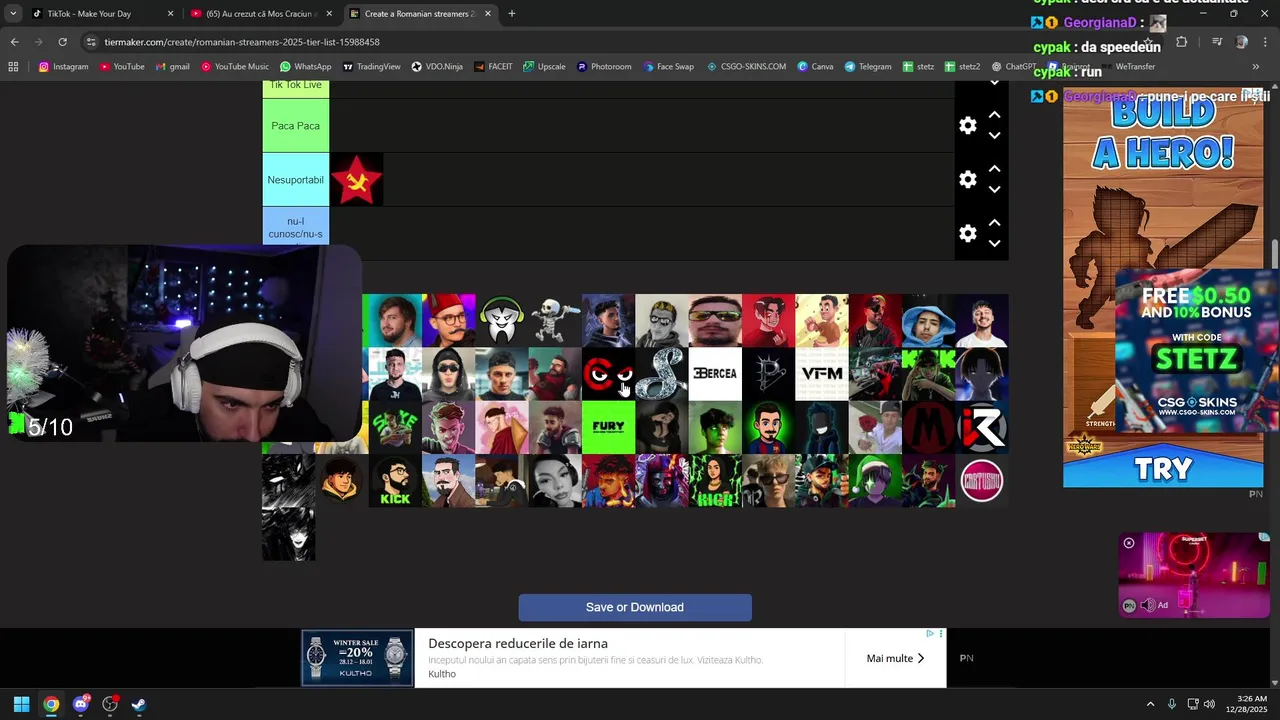Image resolution: width=1280 pixels, height=720 pixels.
Task: Select the VFM logo tile
Action: point(822,374)
